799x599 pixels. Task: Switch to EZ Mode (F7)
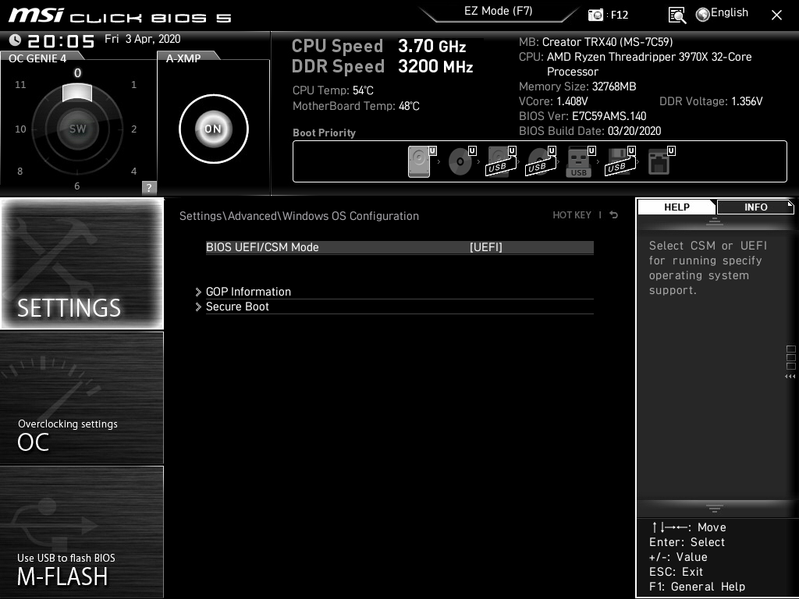coord(498,11)
